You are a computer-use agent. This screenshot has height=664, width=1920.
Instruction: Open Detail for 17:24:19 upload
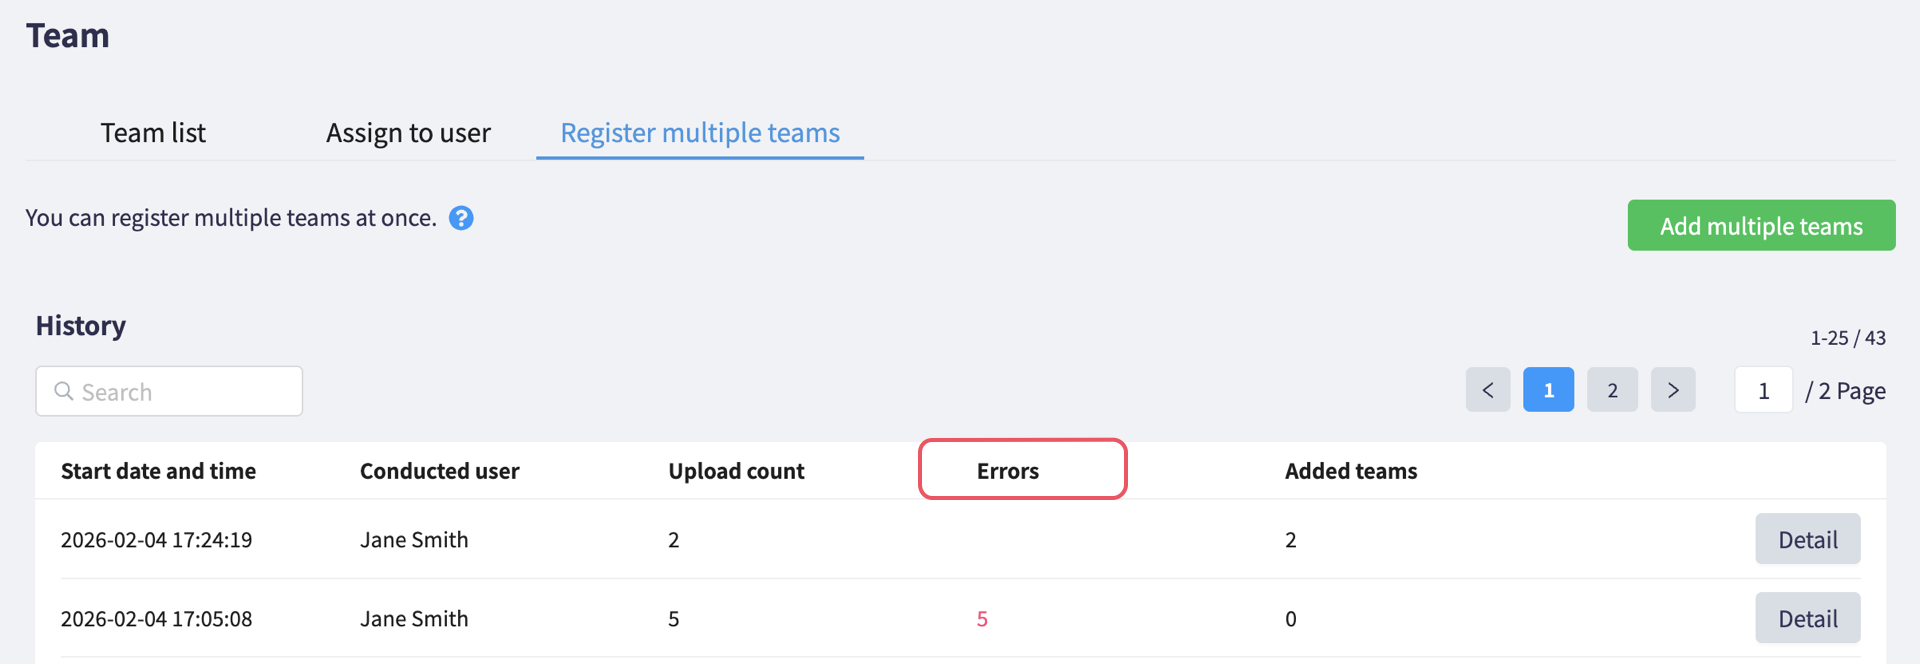[x=1808, y=540]
